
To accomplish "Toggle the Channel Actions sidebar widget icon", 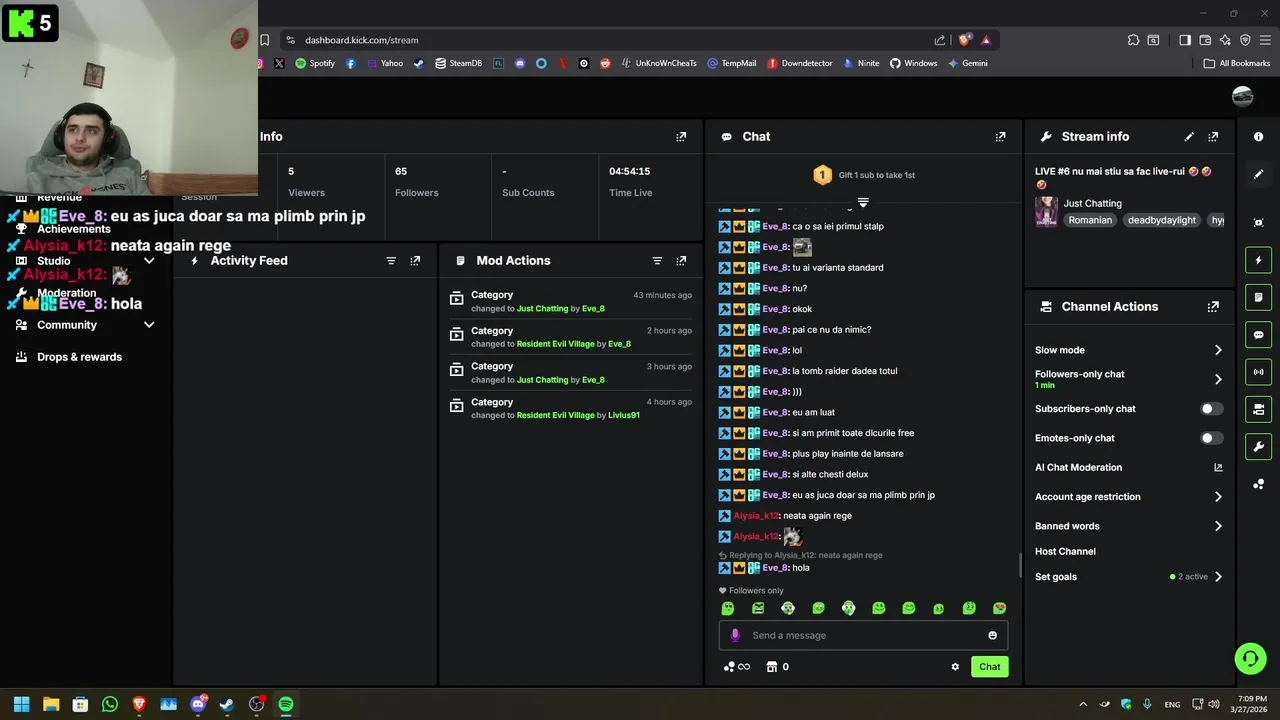I will 1258,409.
